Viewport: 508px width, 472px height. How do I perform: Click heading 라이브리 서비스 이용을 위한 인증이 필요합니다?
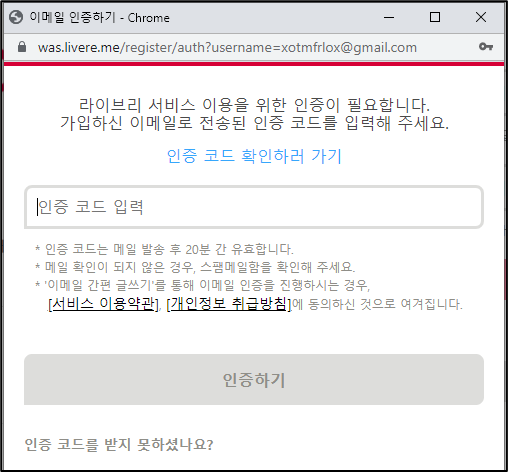click(x=254, y=105)
